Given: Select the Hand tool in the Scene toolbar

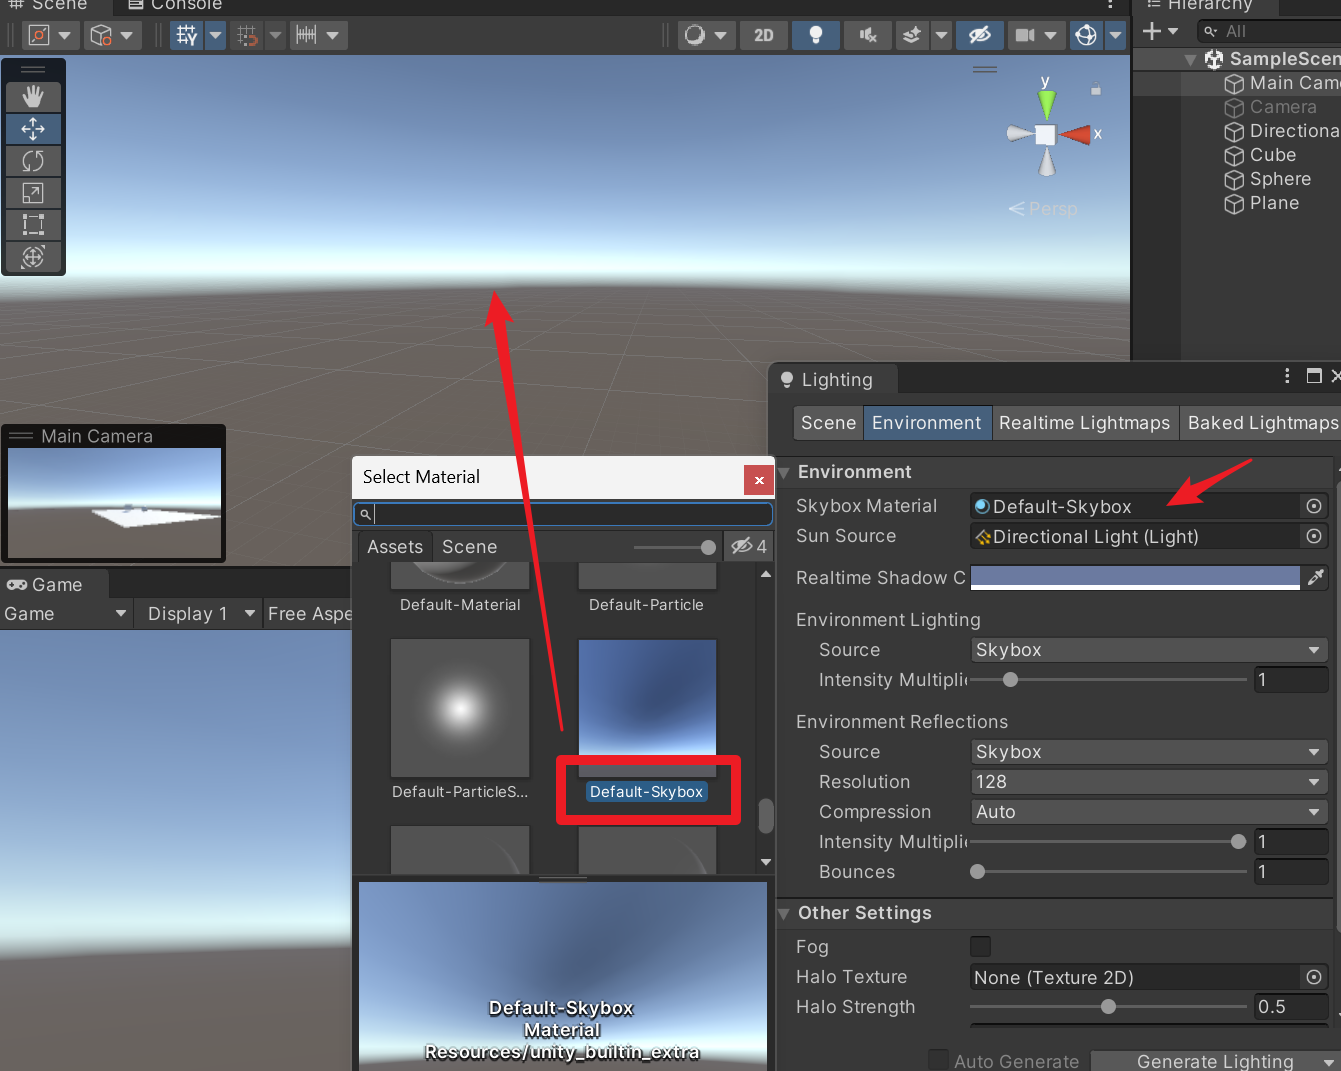Looking at the screenshot, I should 33,96.
